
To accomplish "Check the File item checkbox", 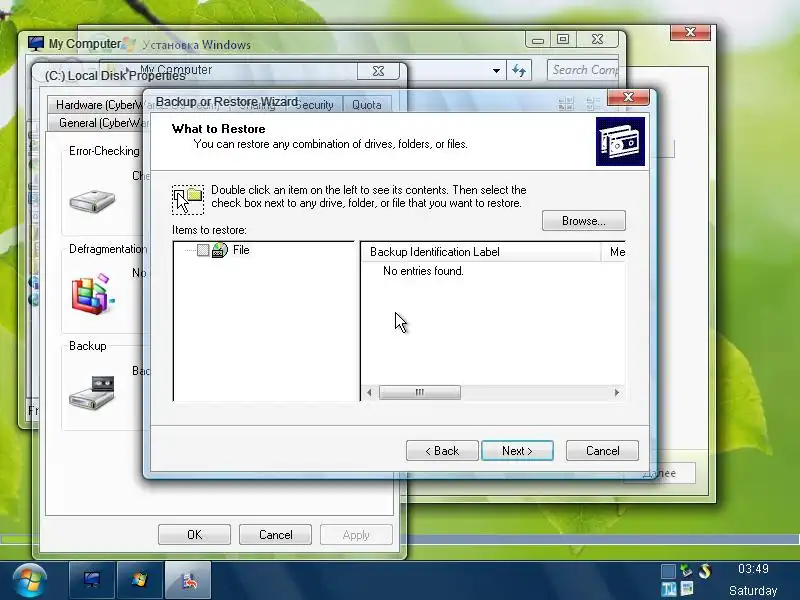I will [x=203, y=250].
